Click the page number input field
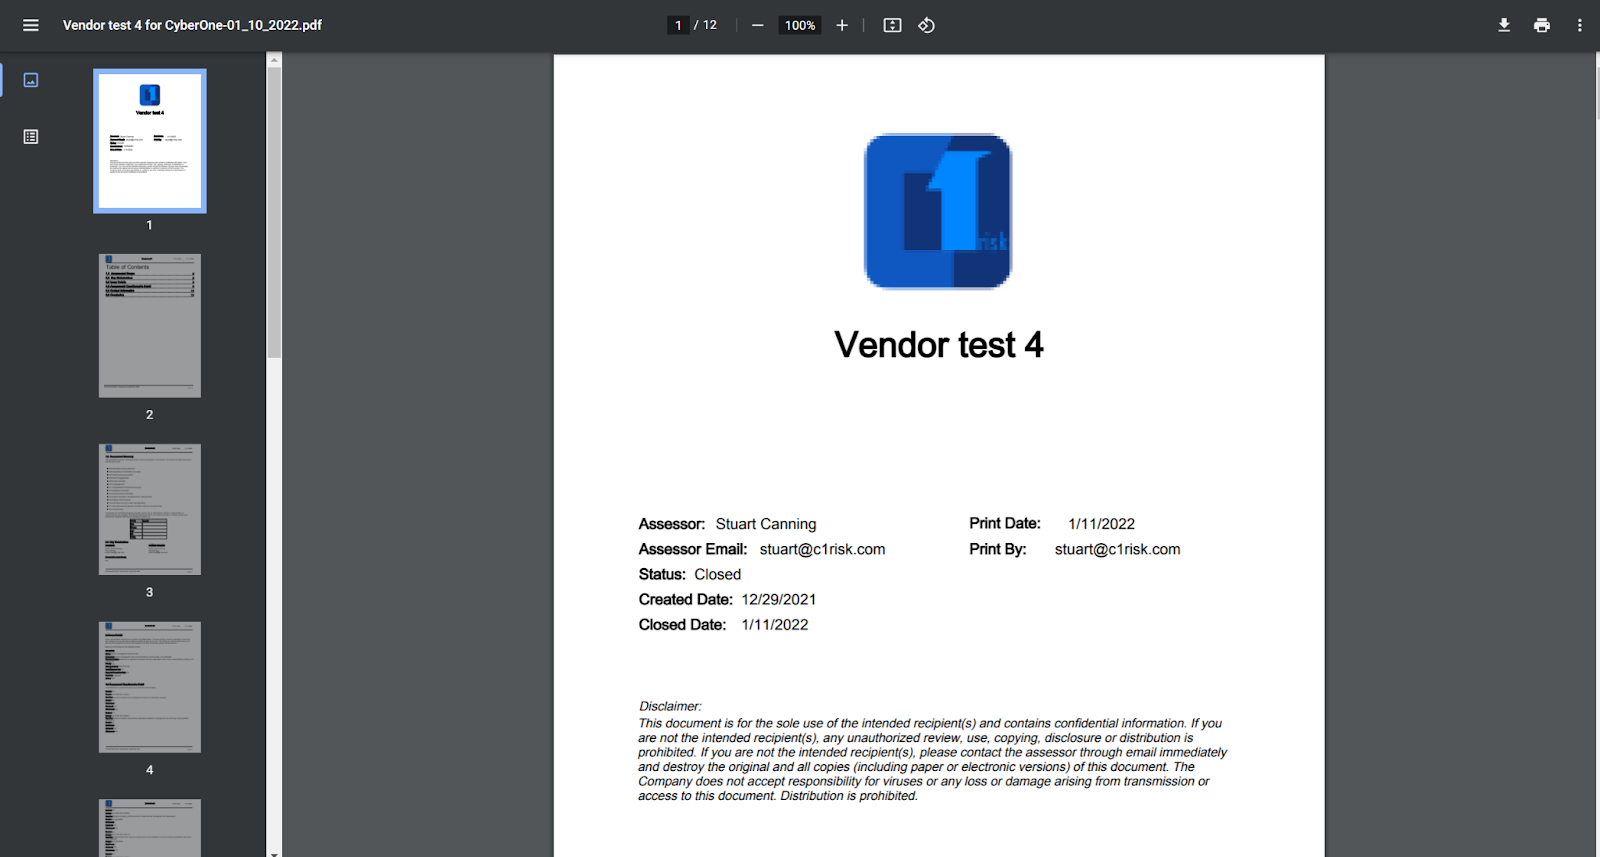1600x857 pixels. pos(678,25)
